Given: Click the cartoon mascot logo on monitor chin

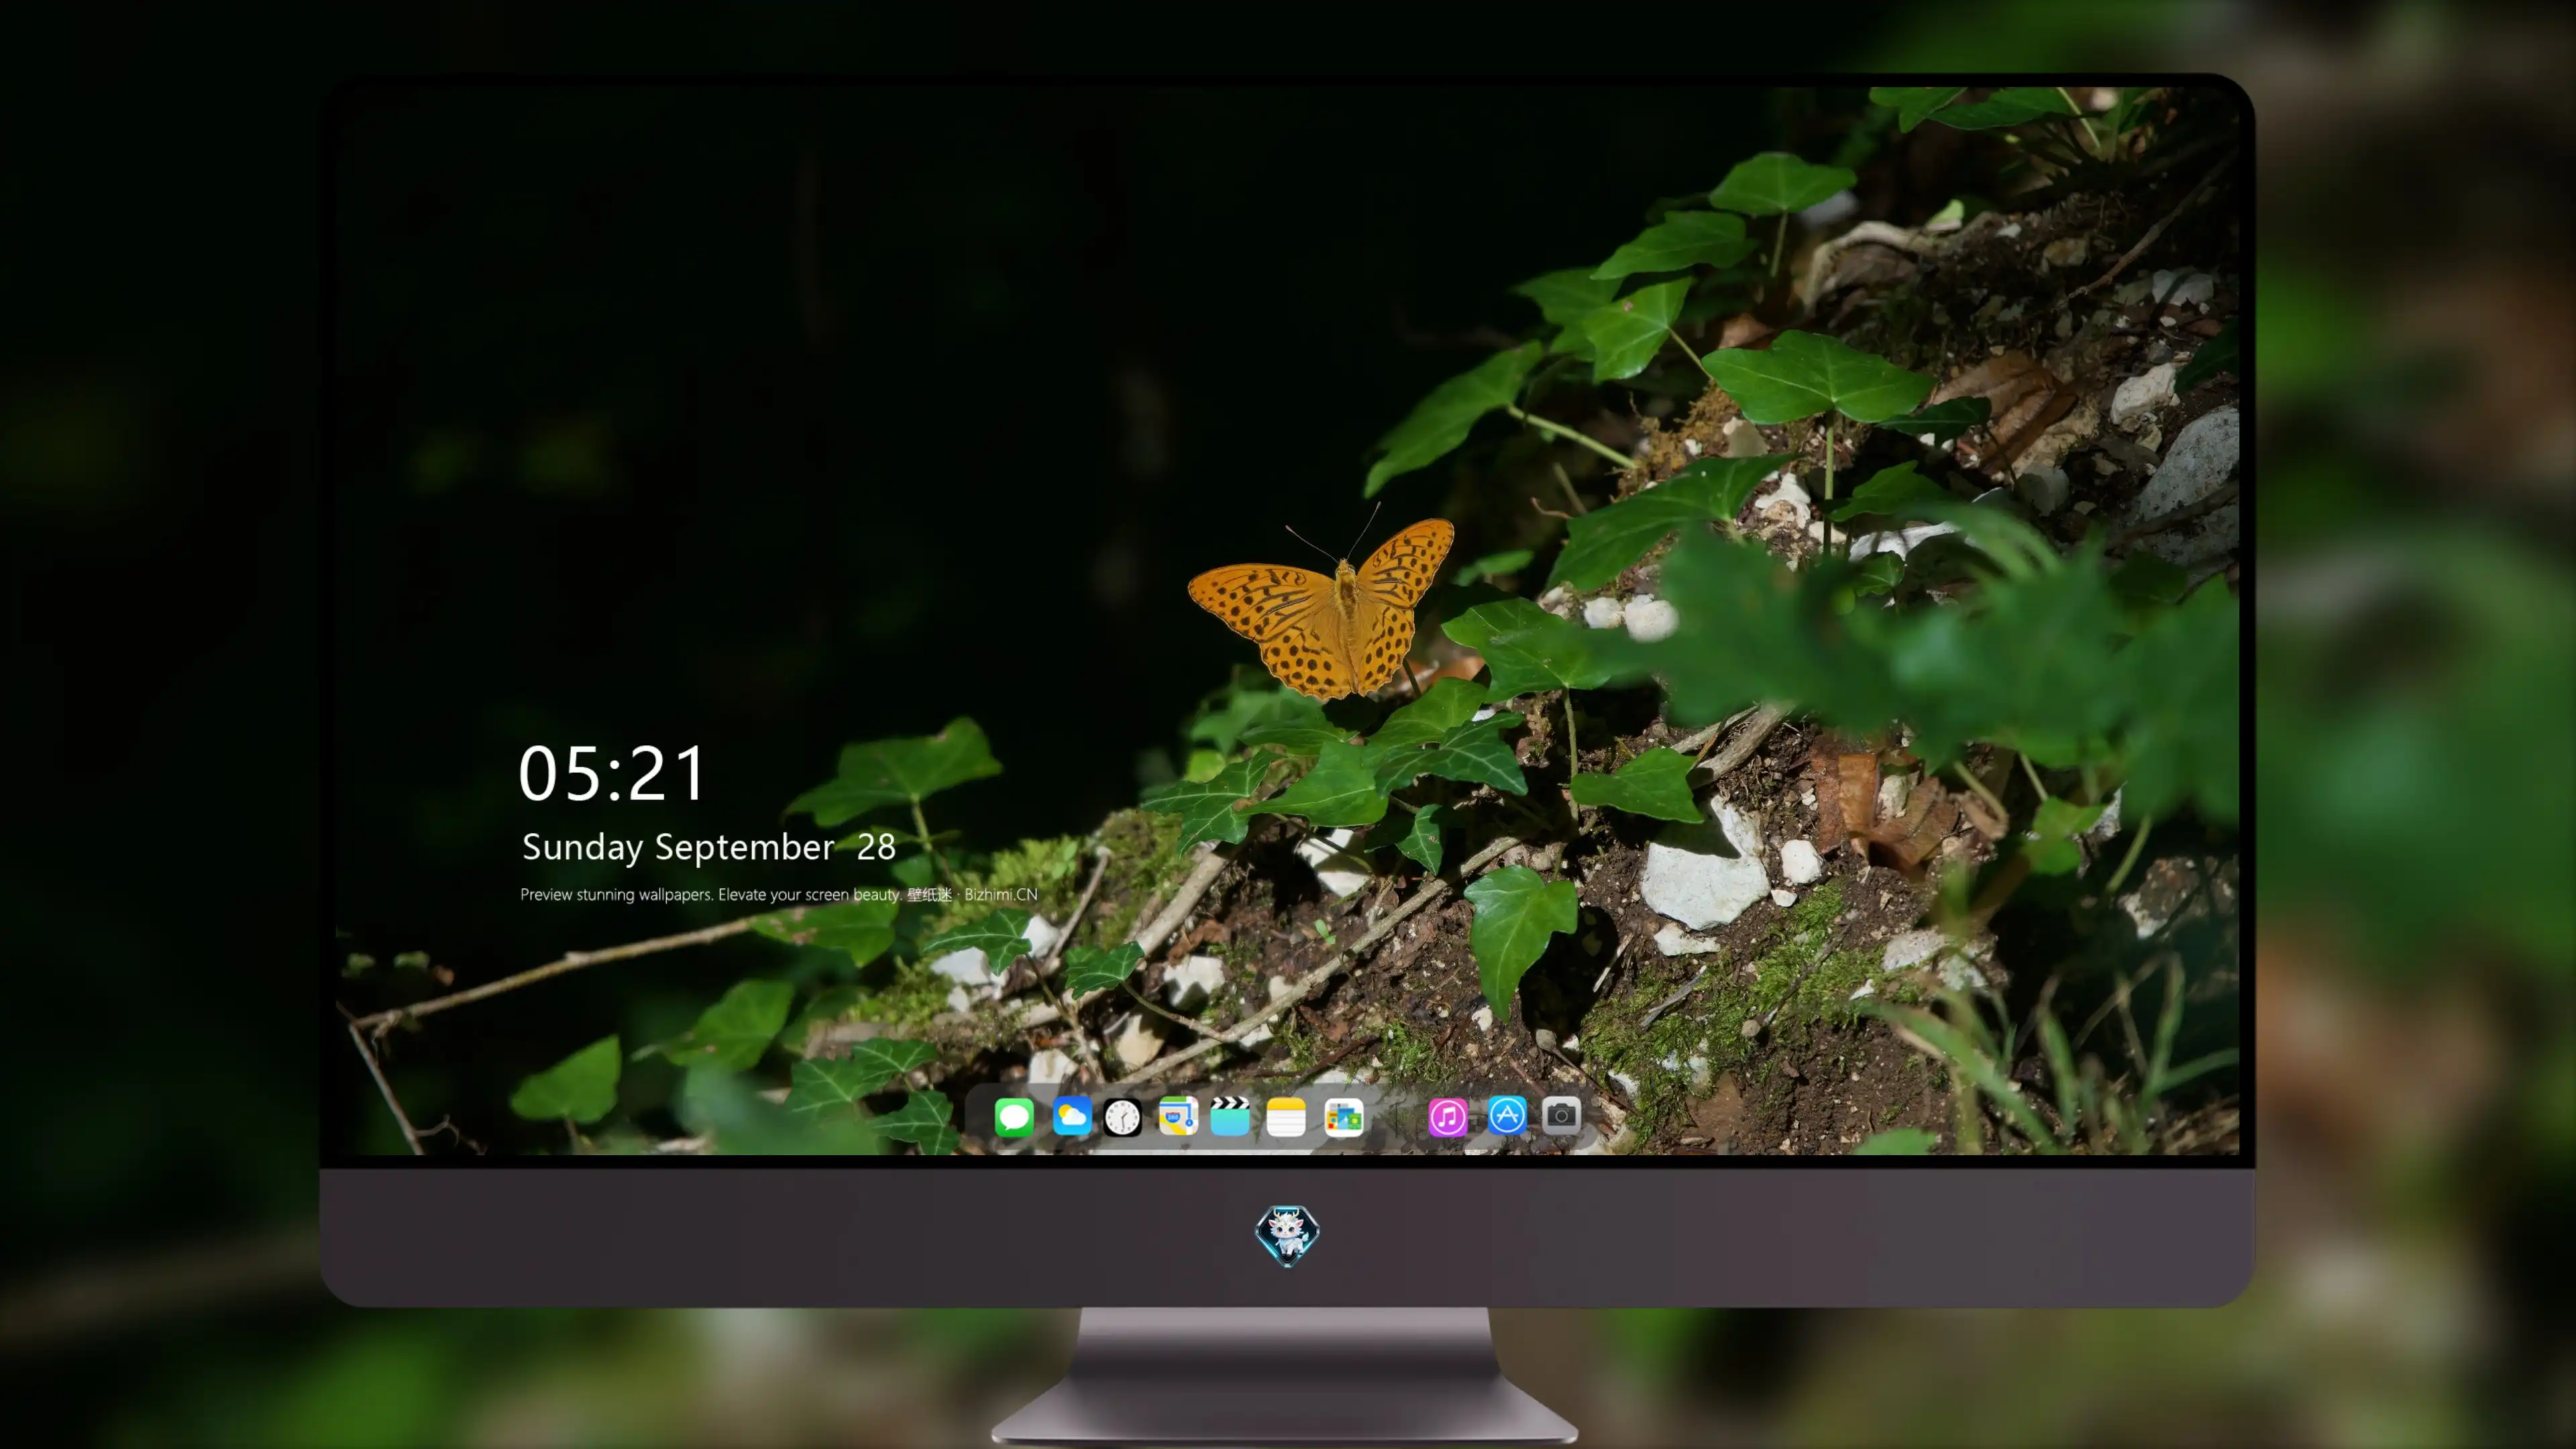Looking at the screenshot, I should click(x=1287, y=1235).
